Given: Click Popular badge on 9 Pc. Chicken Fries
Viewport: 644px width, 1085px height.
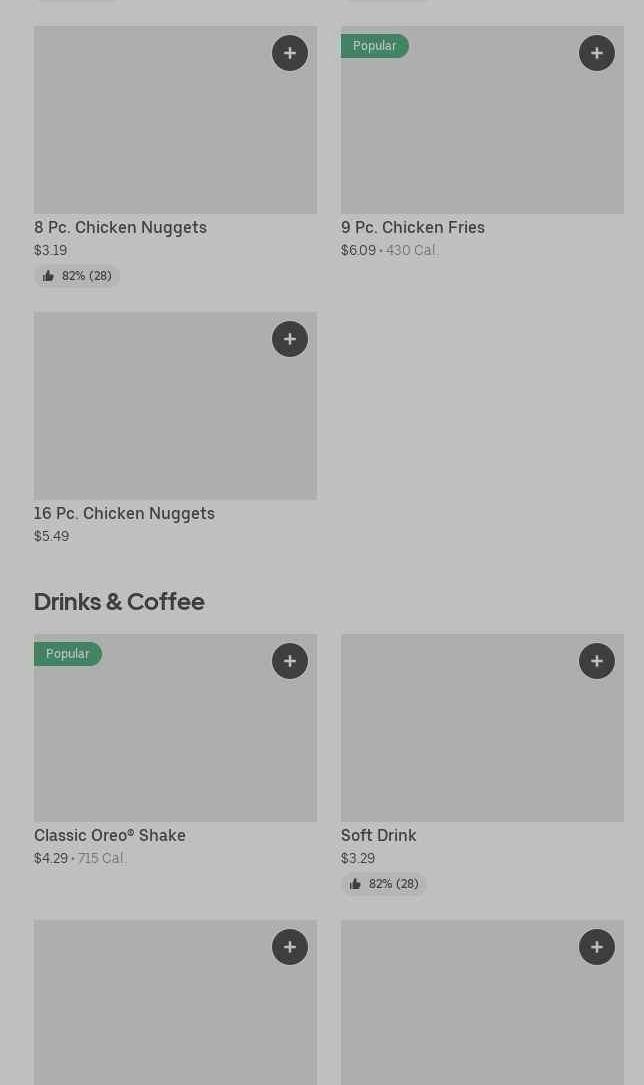Looking at the screenshot, I should 374,46.
